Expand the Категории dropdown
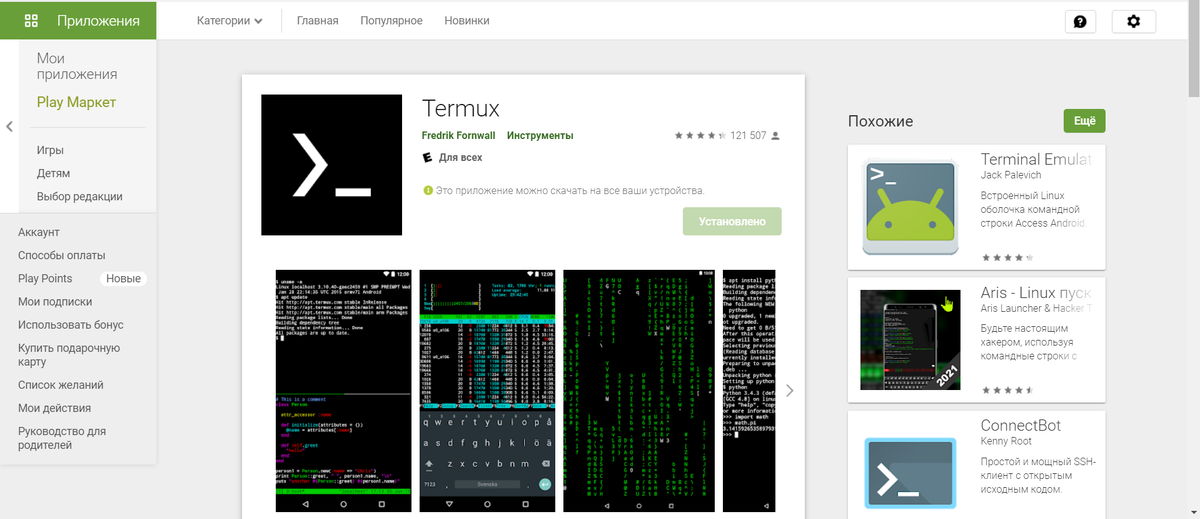 coord(230,20)
